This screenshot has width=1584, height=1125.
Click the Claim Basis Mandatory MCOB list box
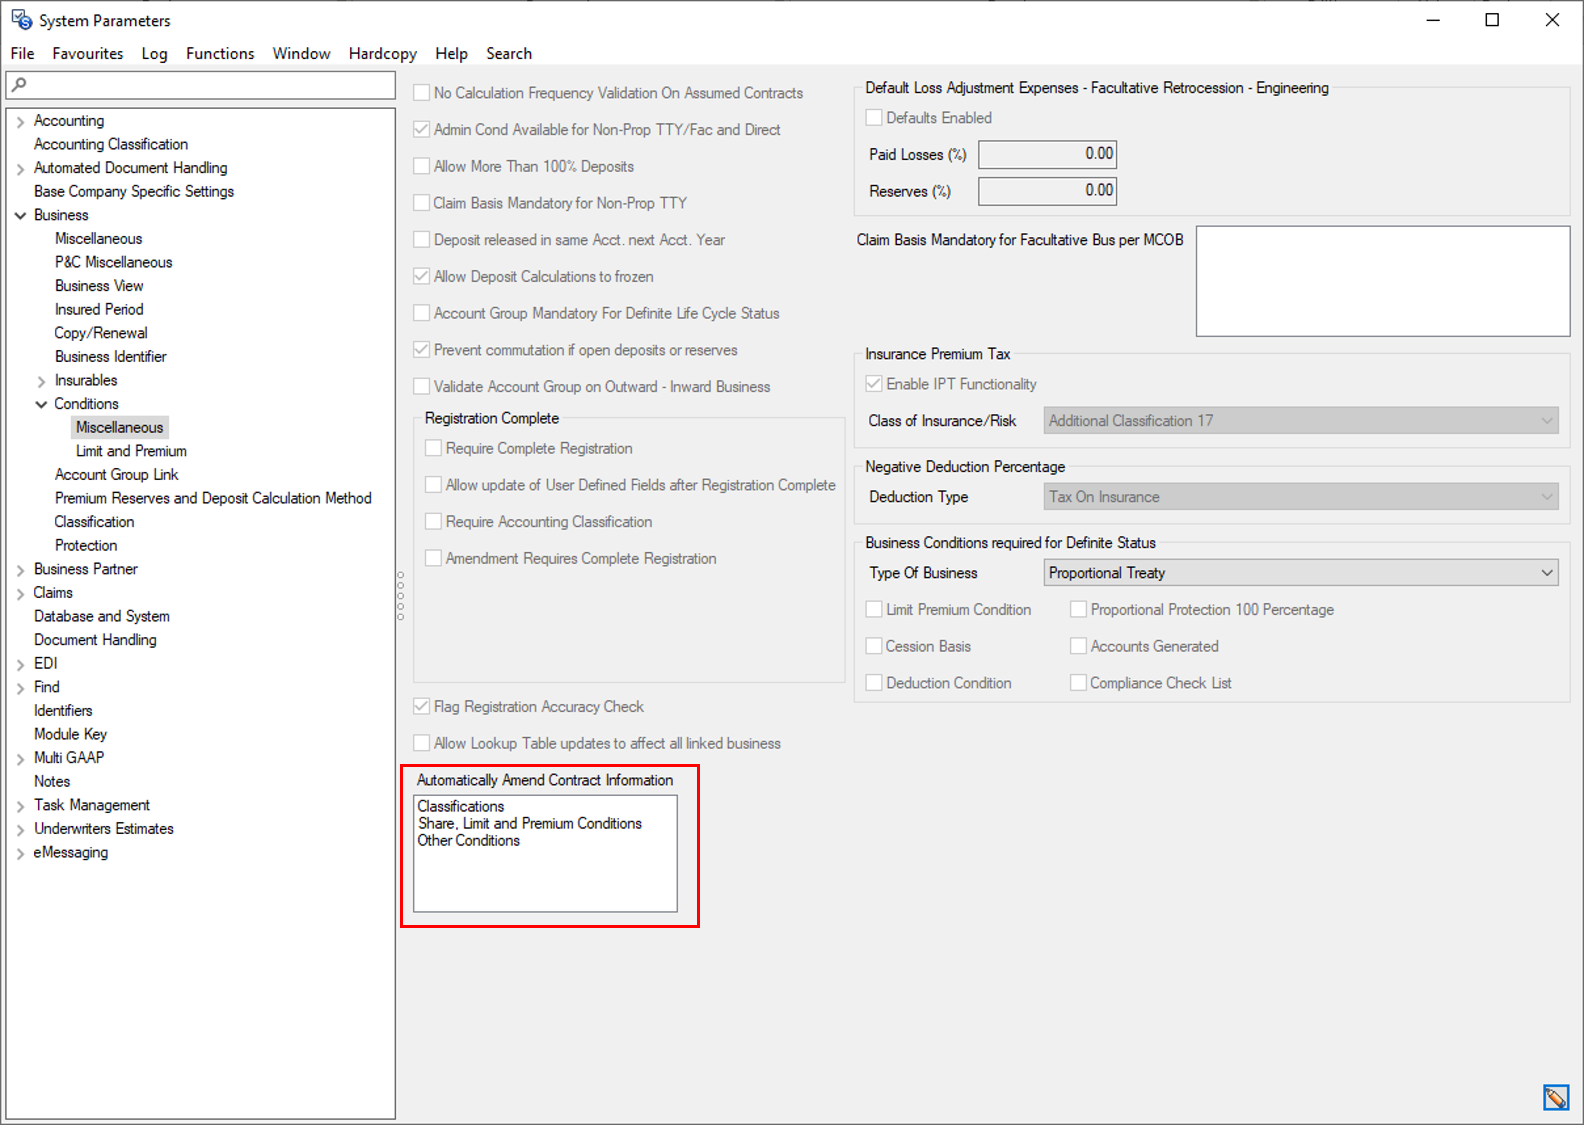pyautogui.click(x=1382, y=281)
